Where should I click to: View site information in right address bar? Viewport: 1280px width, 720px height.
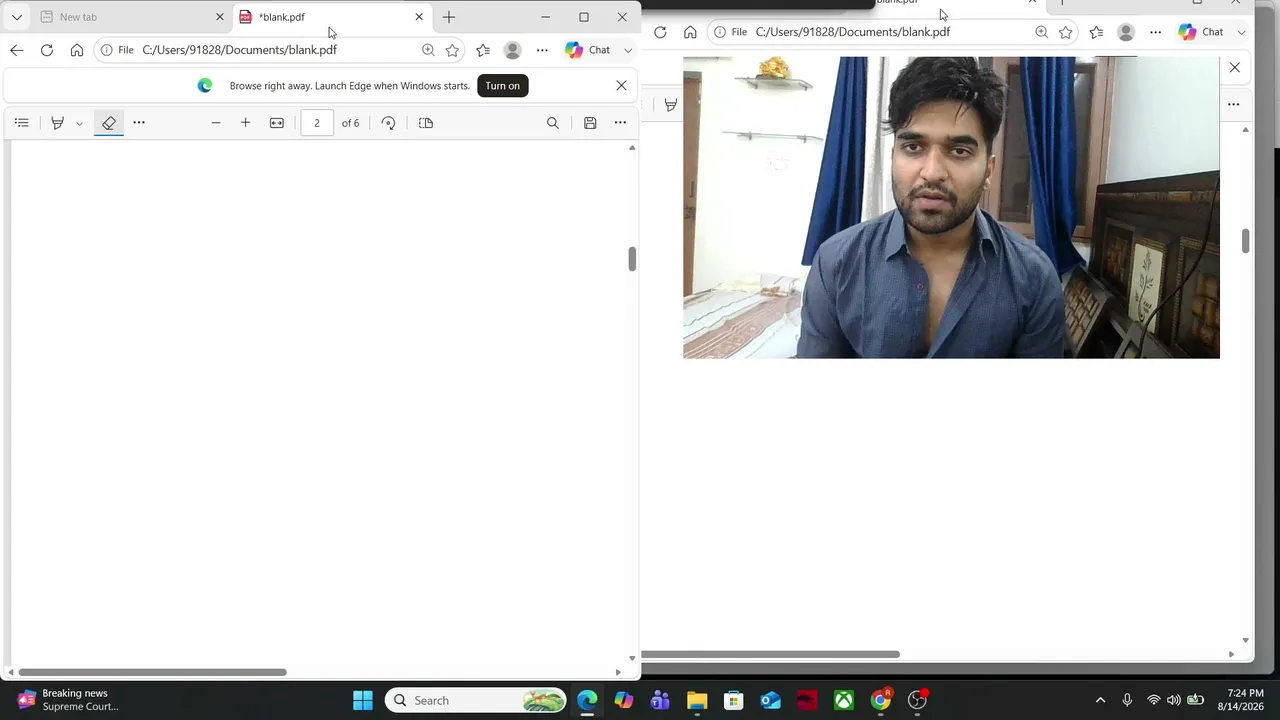click(730, 32)
